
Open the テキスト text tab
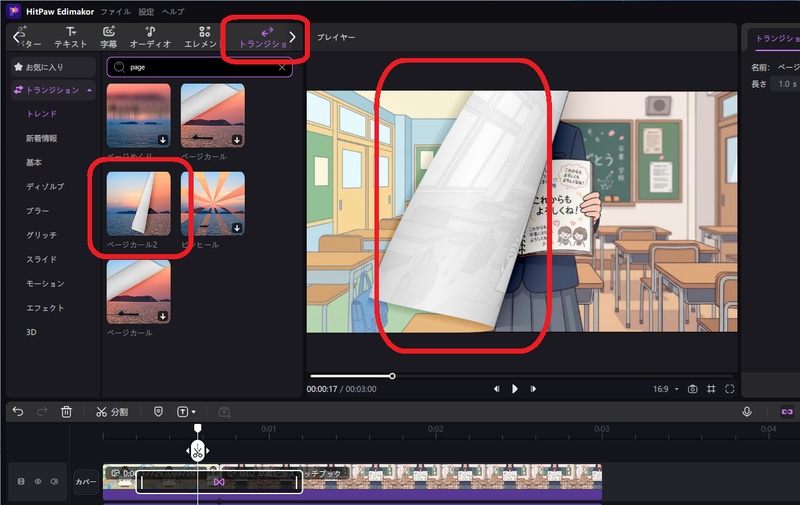(70, 37)
